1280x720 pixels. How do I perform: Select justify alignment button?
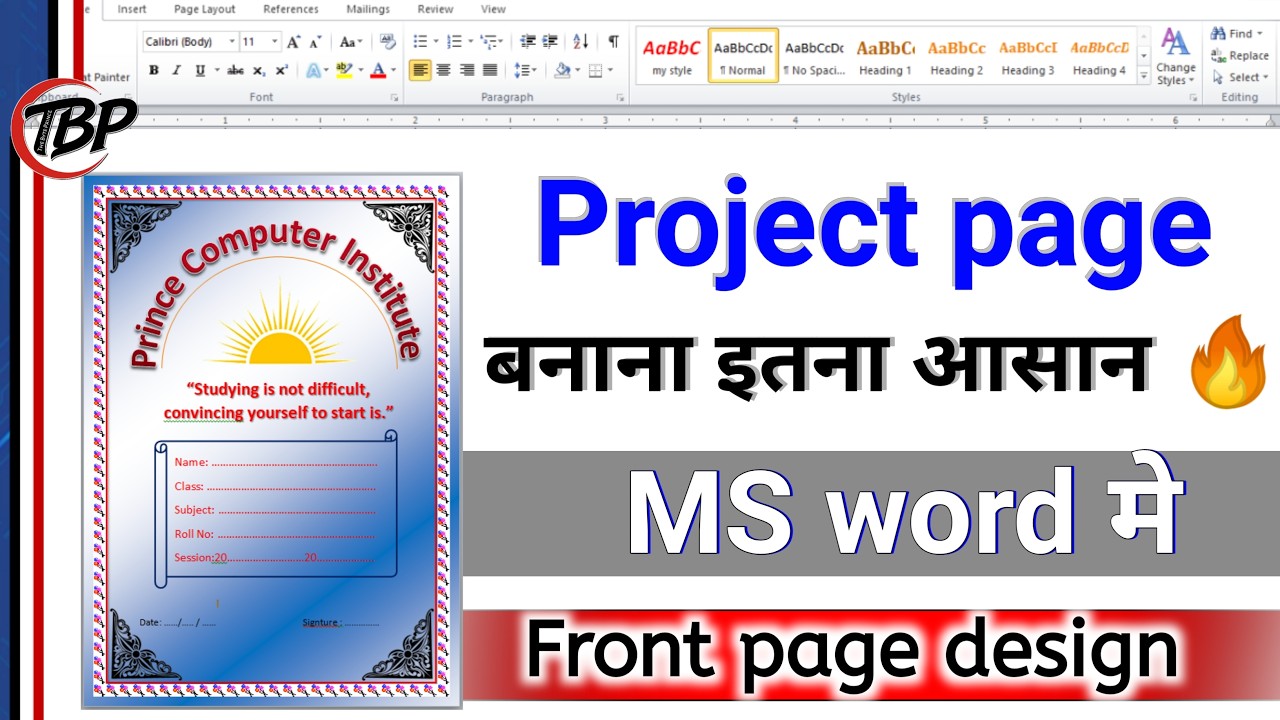pyautogui.click(x=490, y=70)
